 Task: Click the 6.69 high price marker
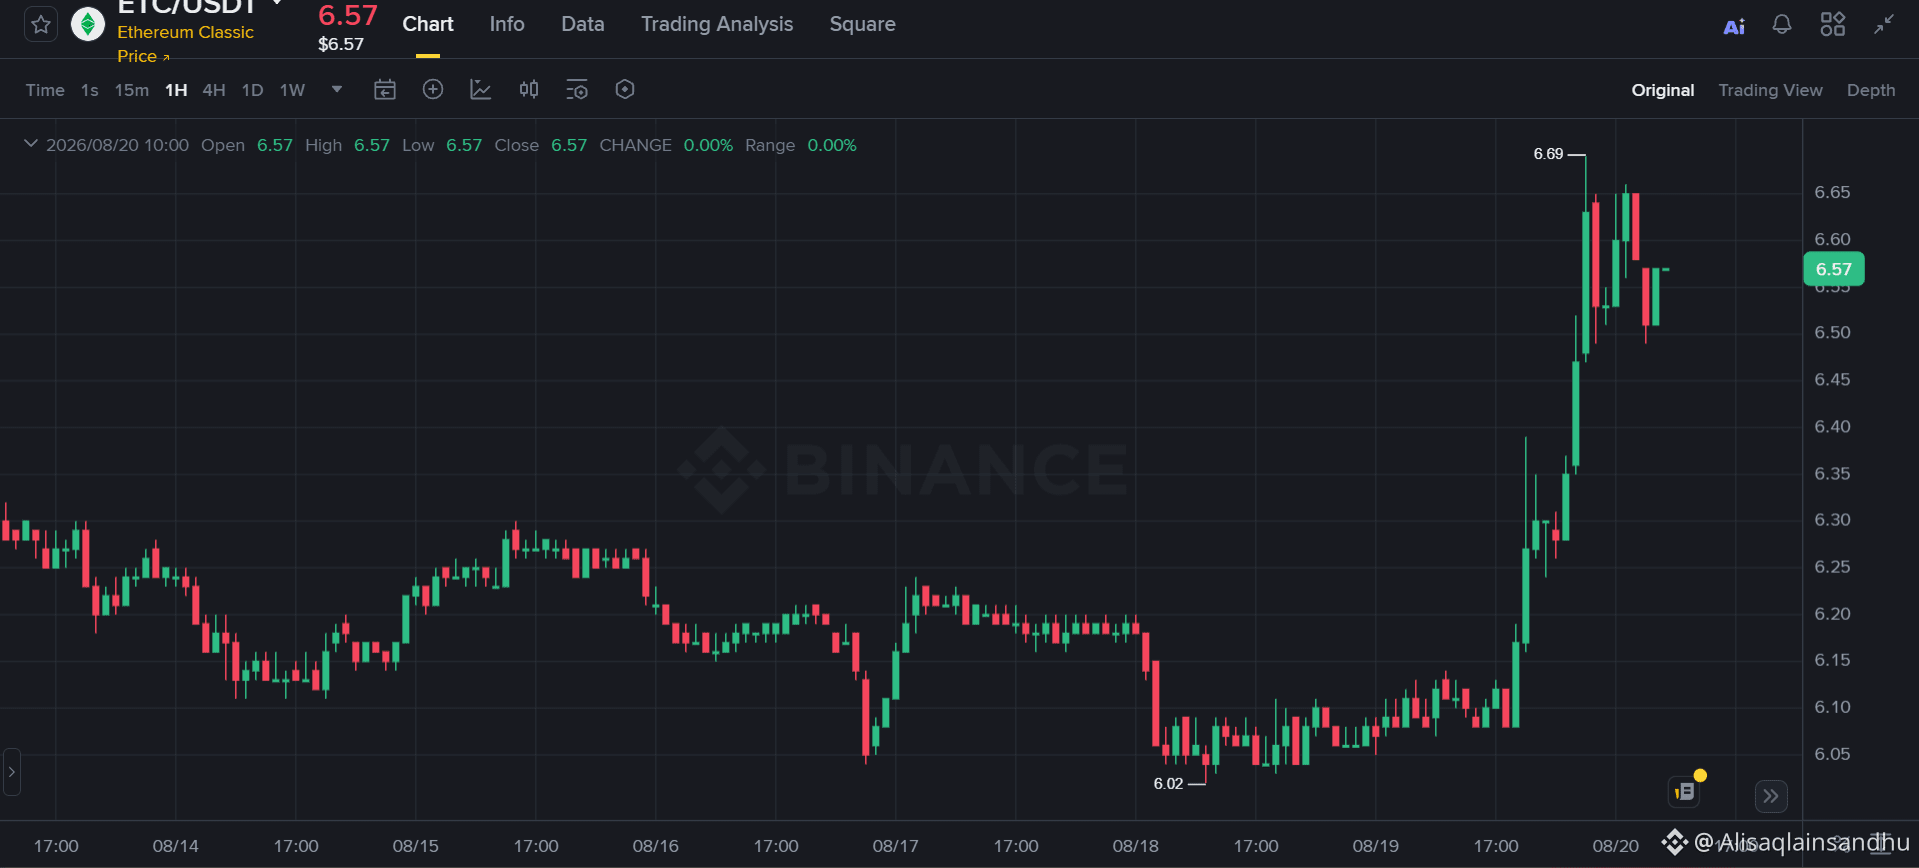tap(1548, 154)
